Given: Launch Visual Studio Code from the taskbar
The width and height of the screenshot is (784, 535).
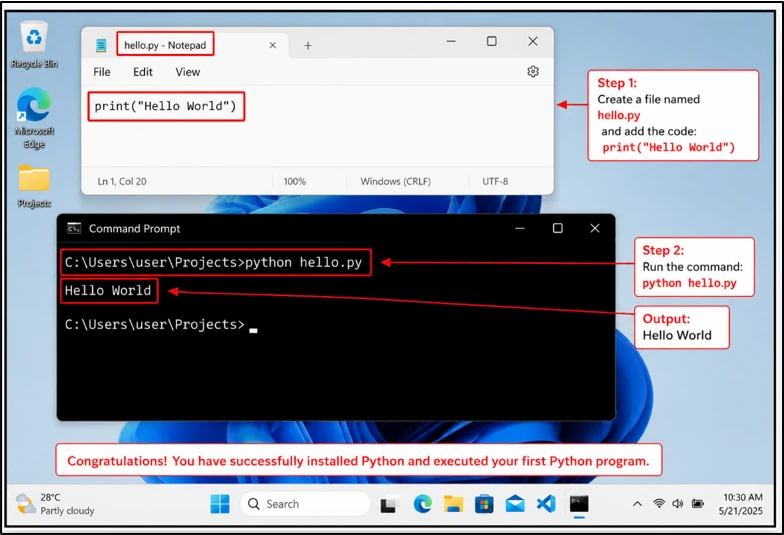Looking at the screenshot, I should click(x=546, y=504).
